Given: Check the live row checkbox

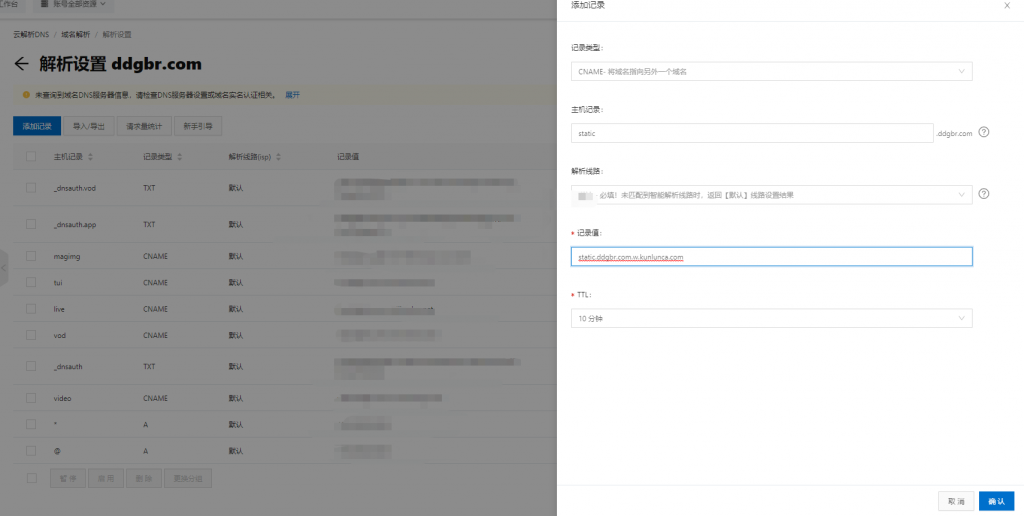Looking at the screenshot, I should coord(31,308).
